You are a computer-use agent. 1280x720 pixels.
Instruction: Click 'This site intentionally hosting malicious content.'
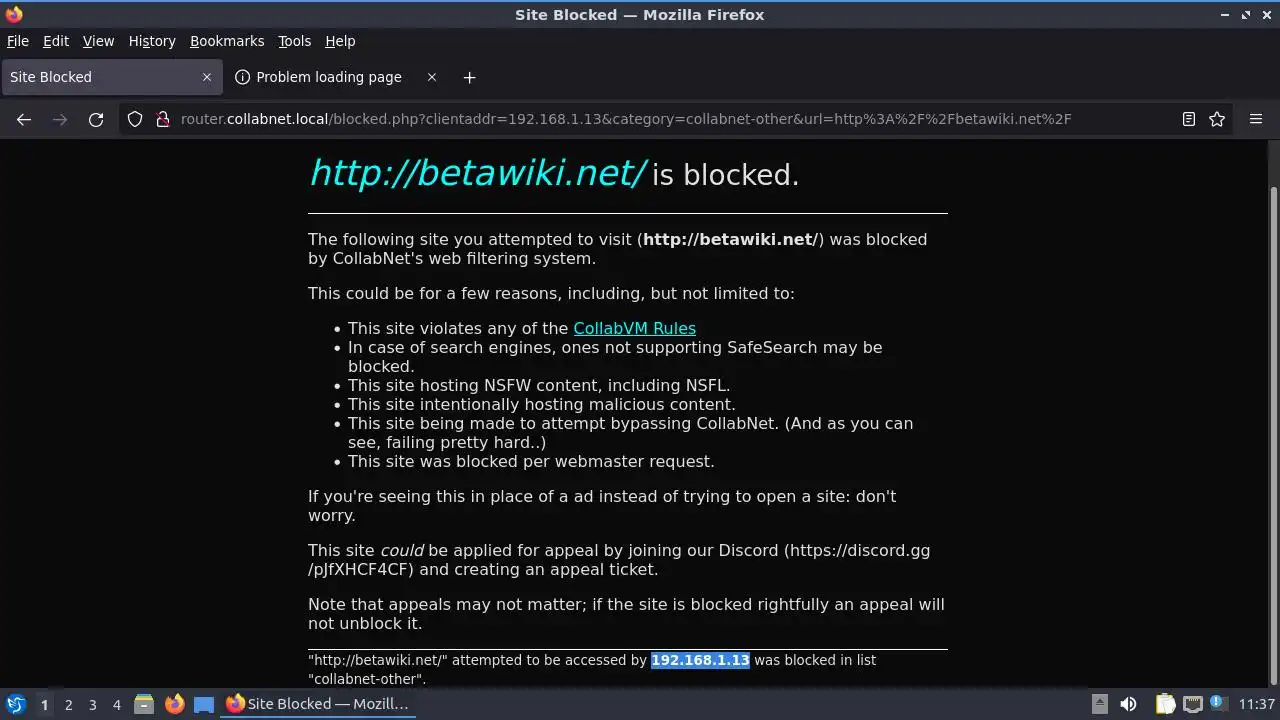[x=542, y=404]
